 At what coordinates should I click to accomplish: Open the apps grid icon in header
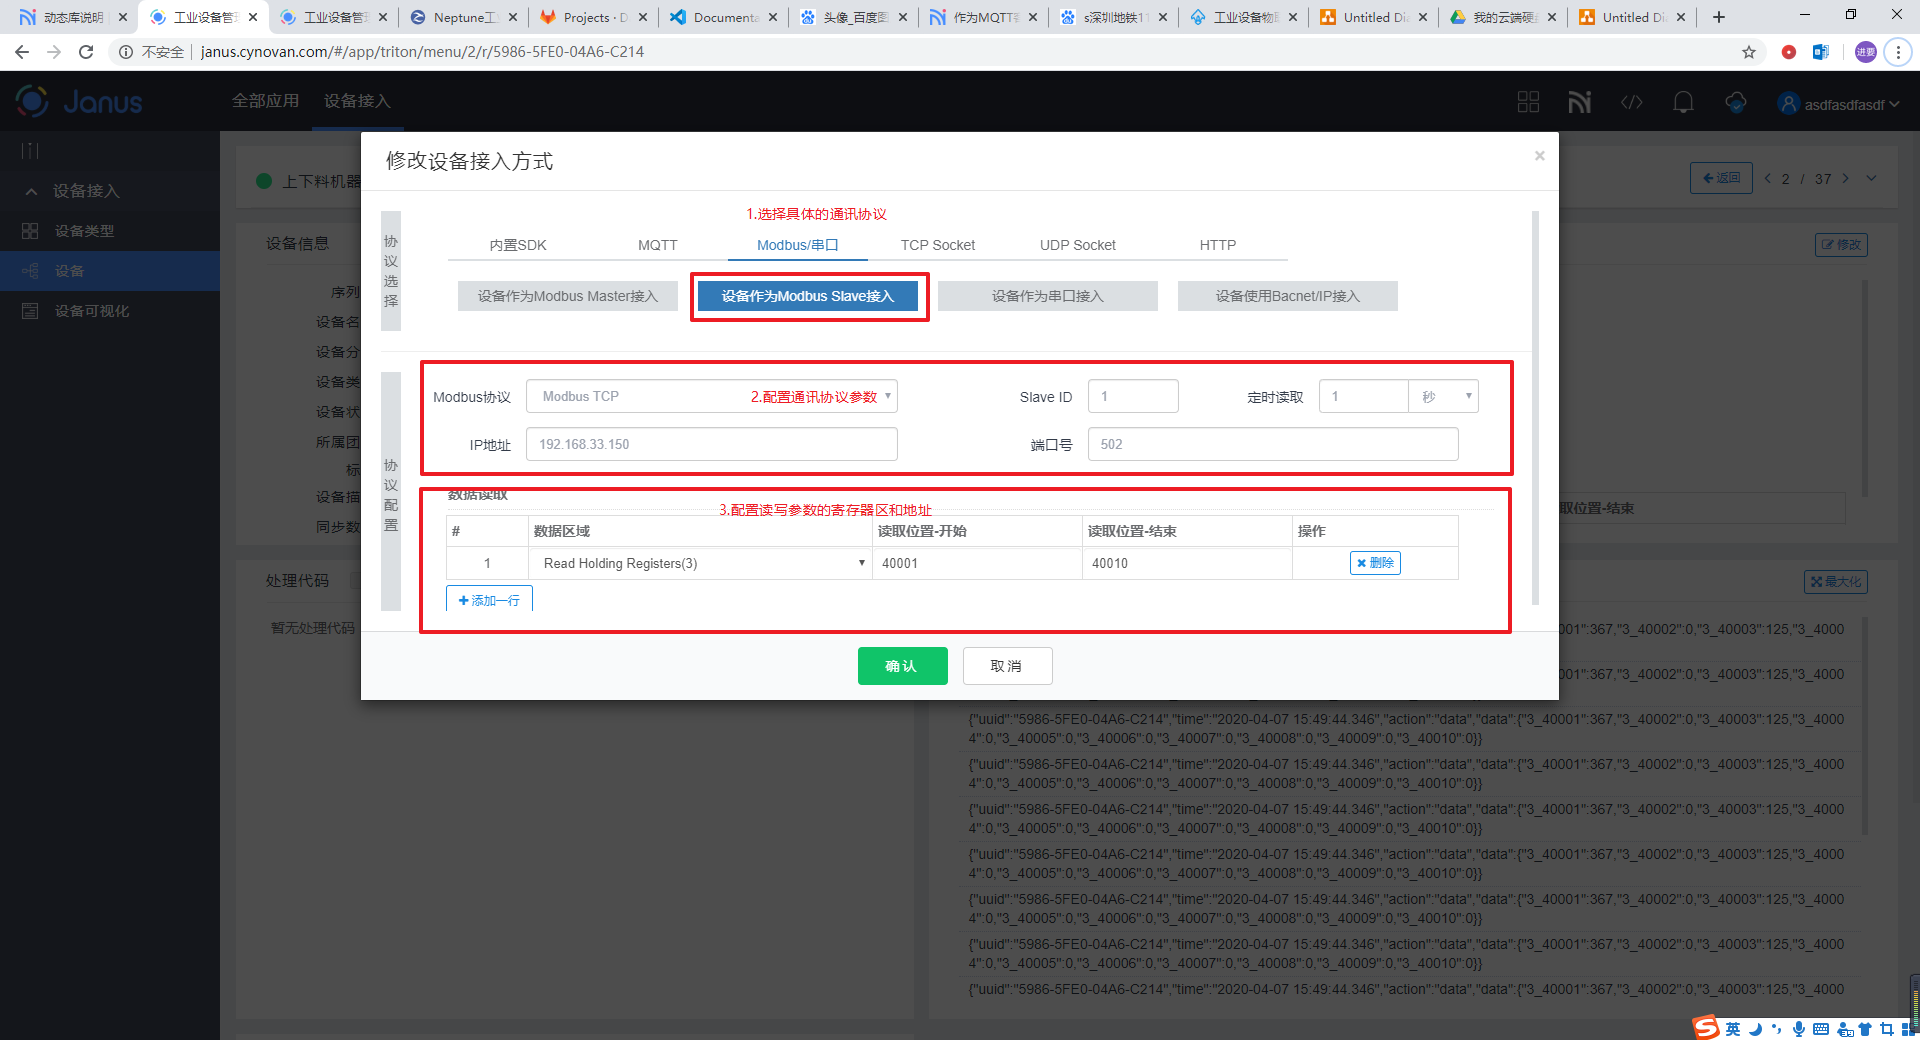click(x=1528, y=102)
